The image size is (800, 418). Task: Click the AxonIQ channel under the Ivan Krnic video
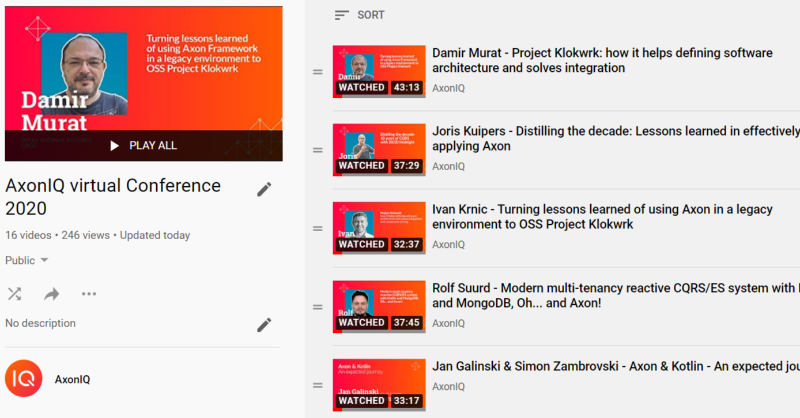pos(448,244)
